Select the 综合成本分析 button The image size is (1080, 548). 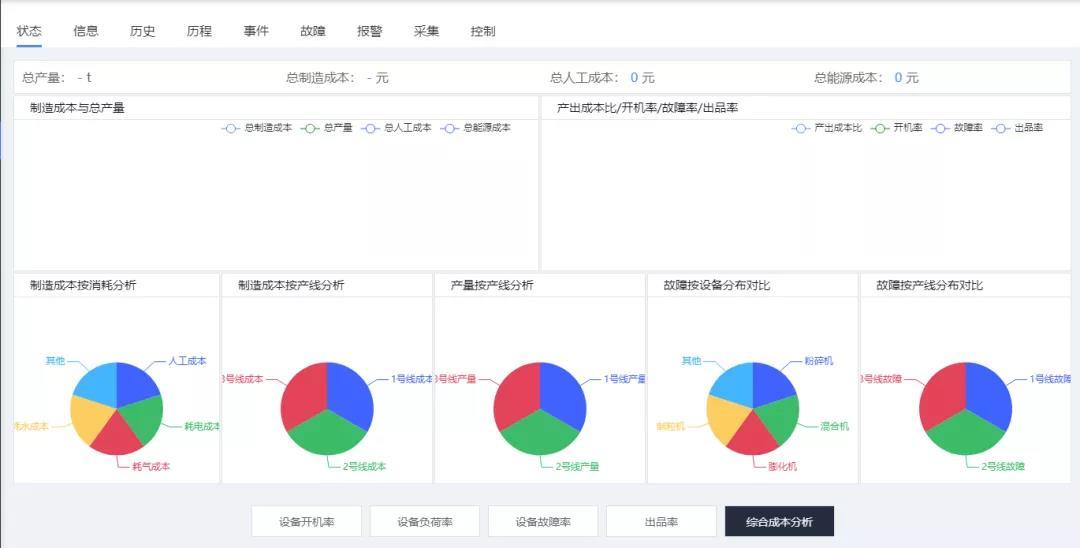tap(780, 522)
